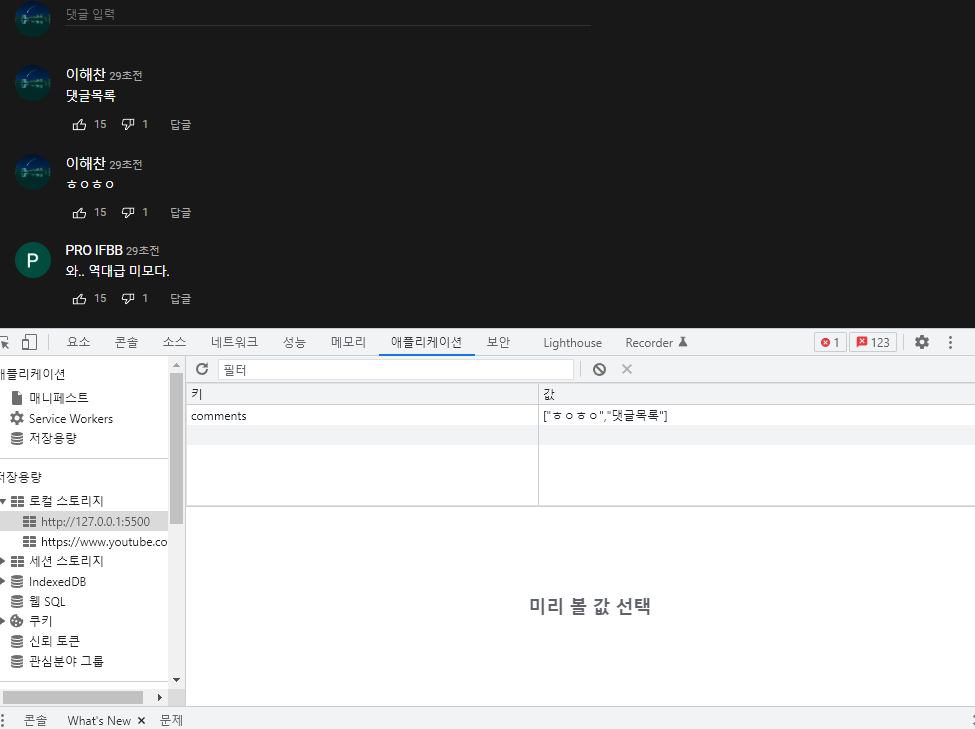Like the 댓글목록 comment
Screen dimensions: 975x729
click(79, 124)
